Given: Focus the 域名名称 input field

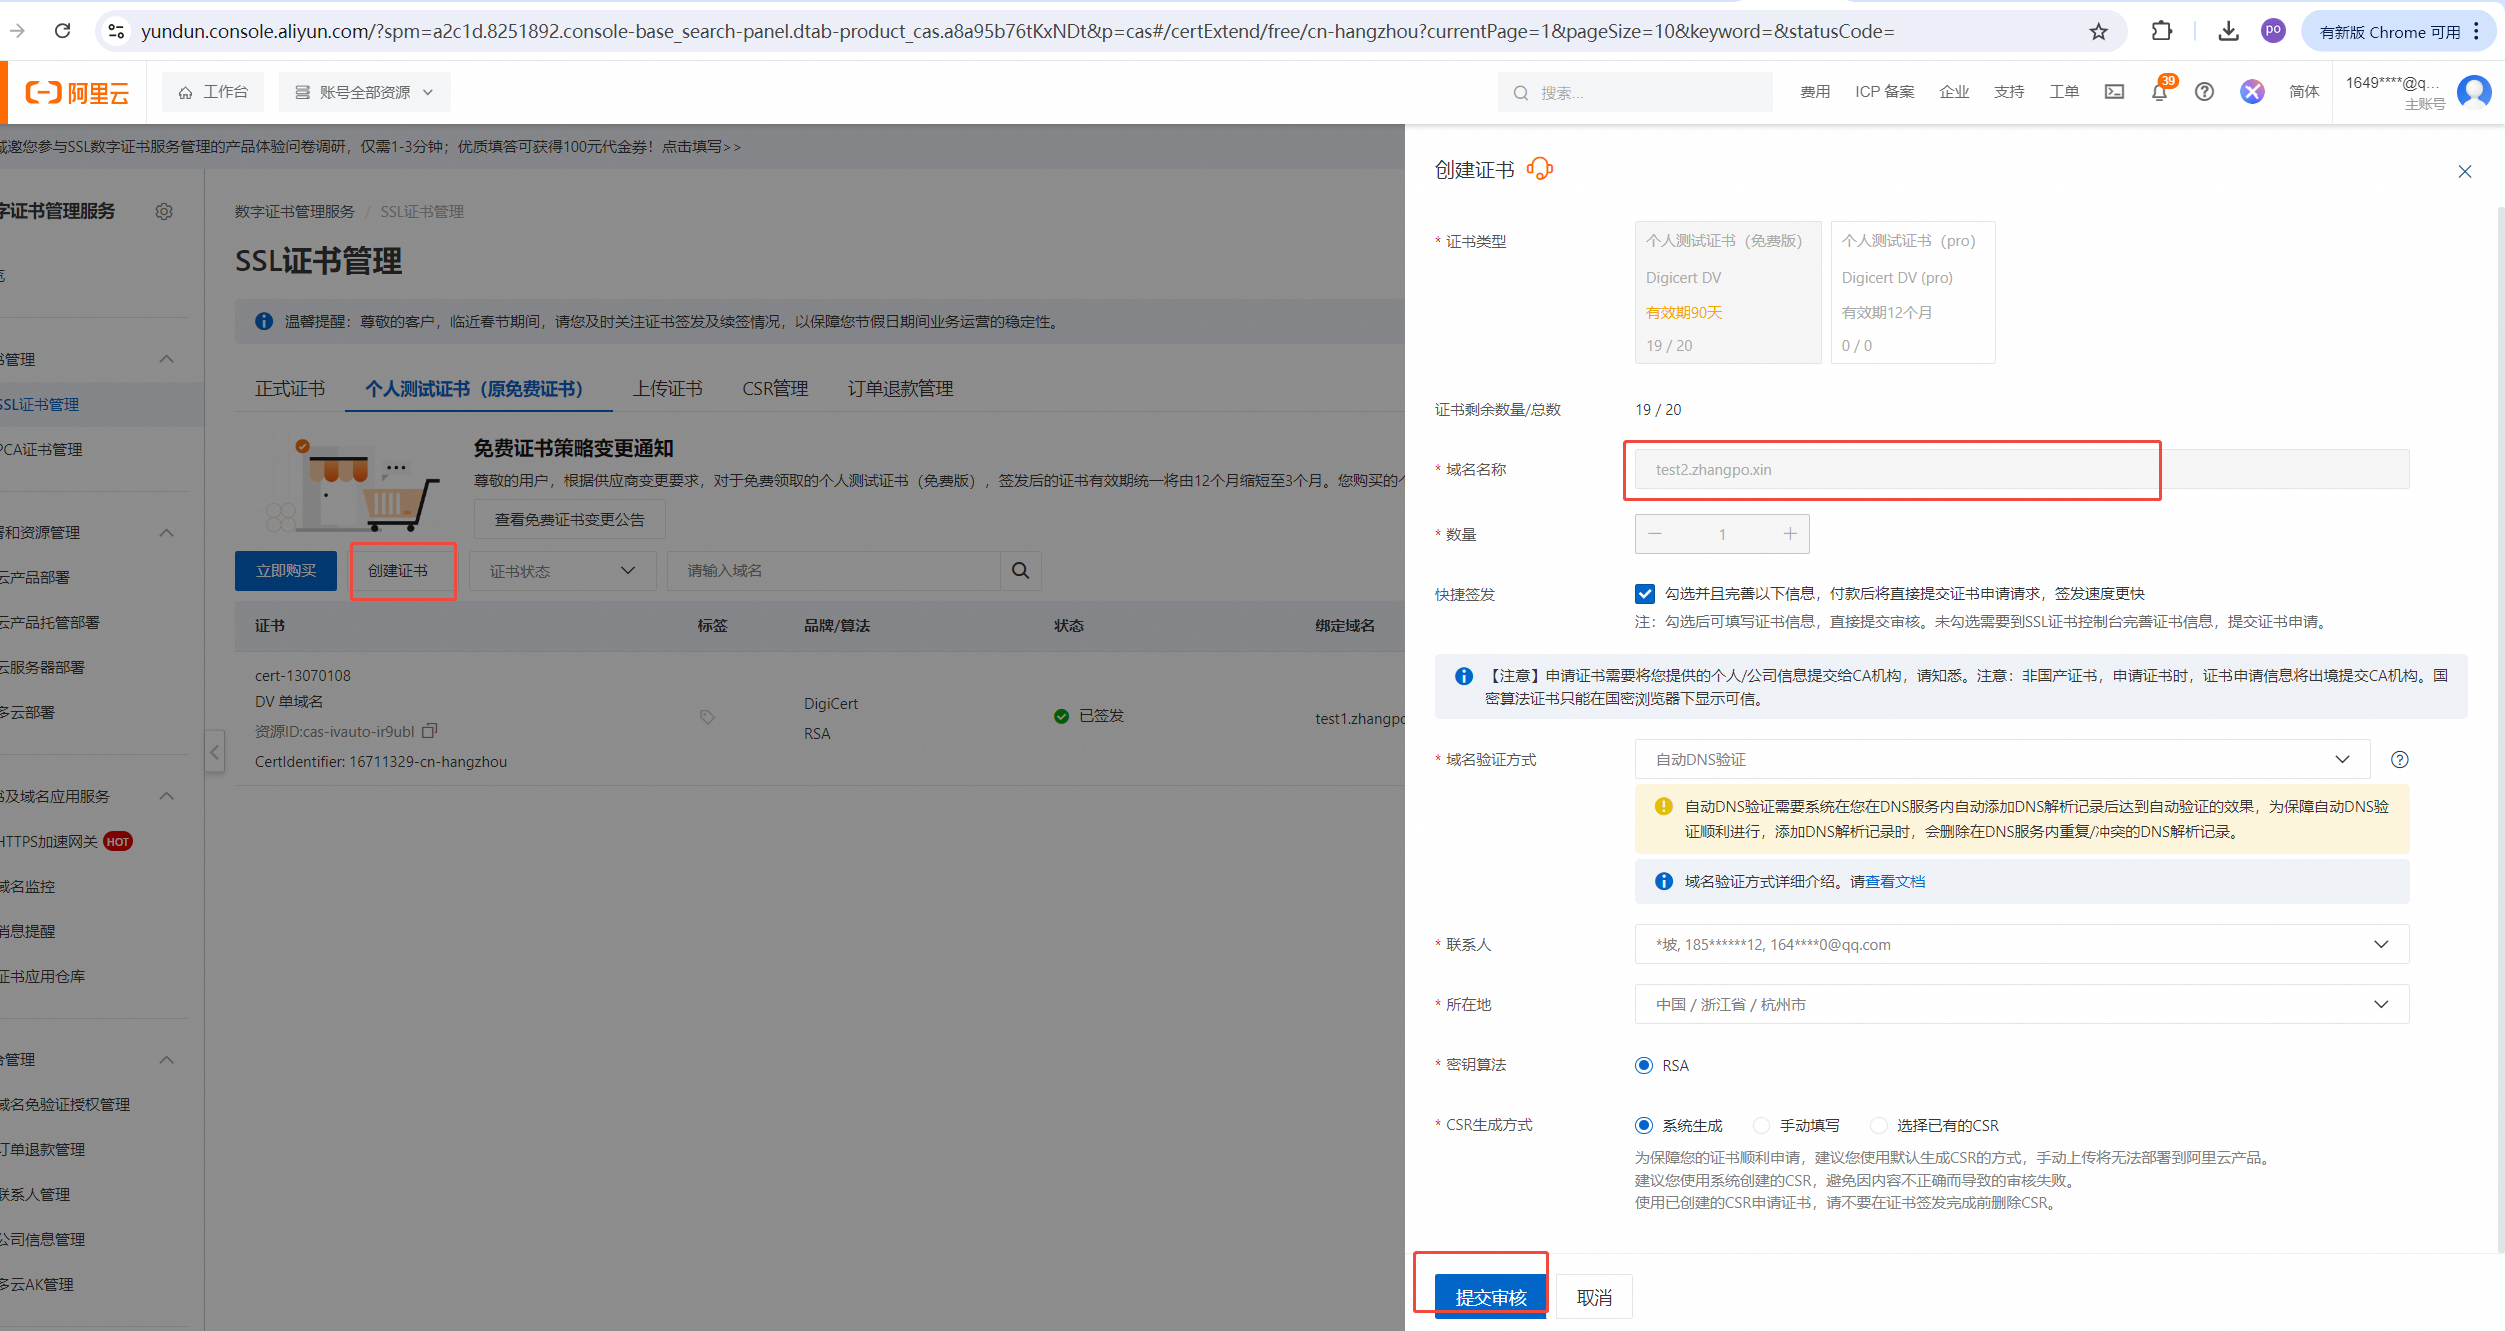Looking at the screenshot, I should tap(2022, 470).
